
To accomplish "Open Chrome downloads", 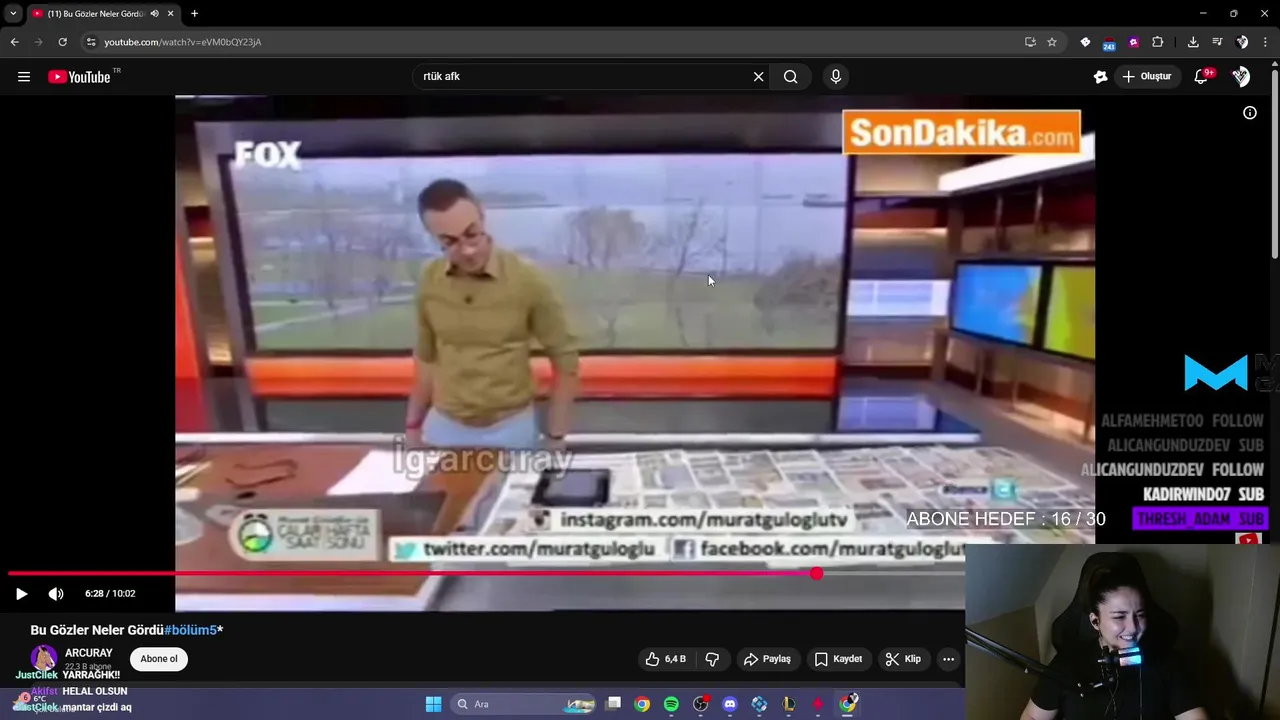I will 1193,42.
